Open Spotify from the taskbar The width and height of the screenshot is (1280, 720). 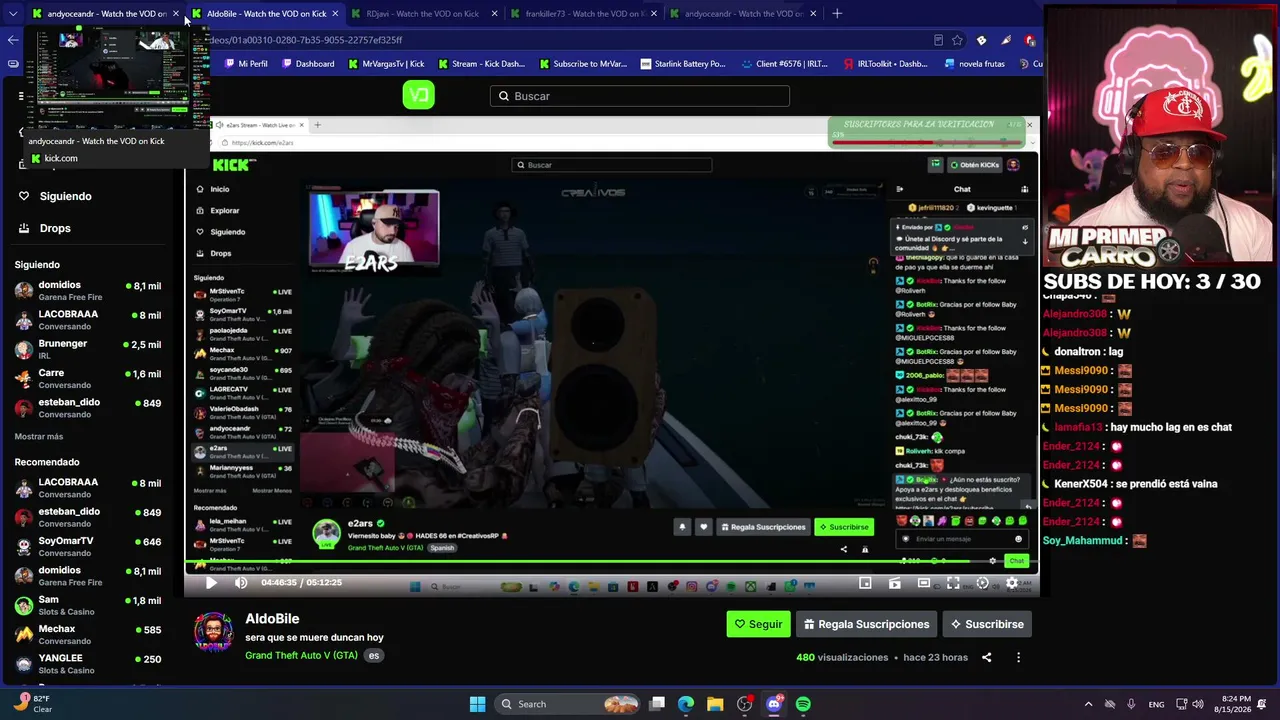tap(803, 704)
